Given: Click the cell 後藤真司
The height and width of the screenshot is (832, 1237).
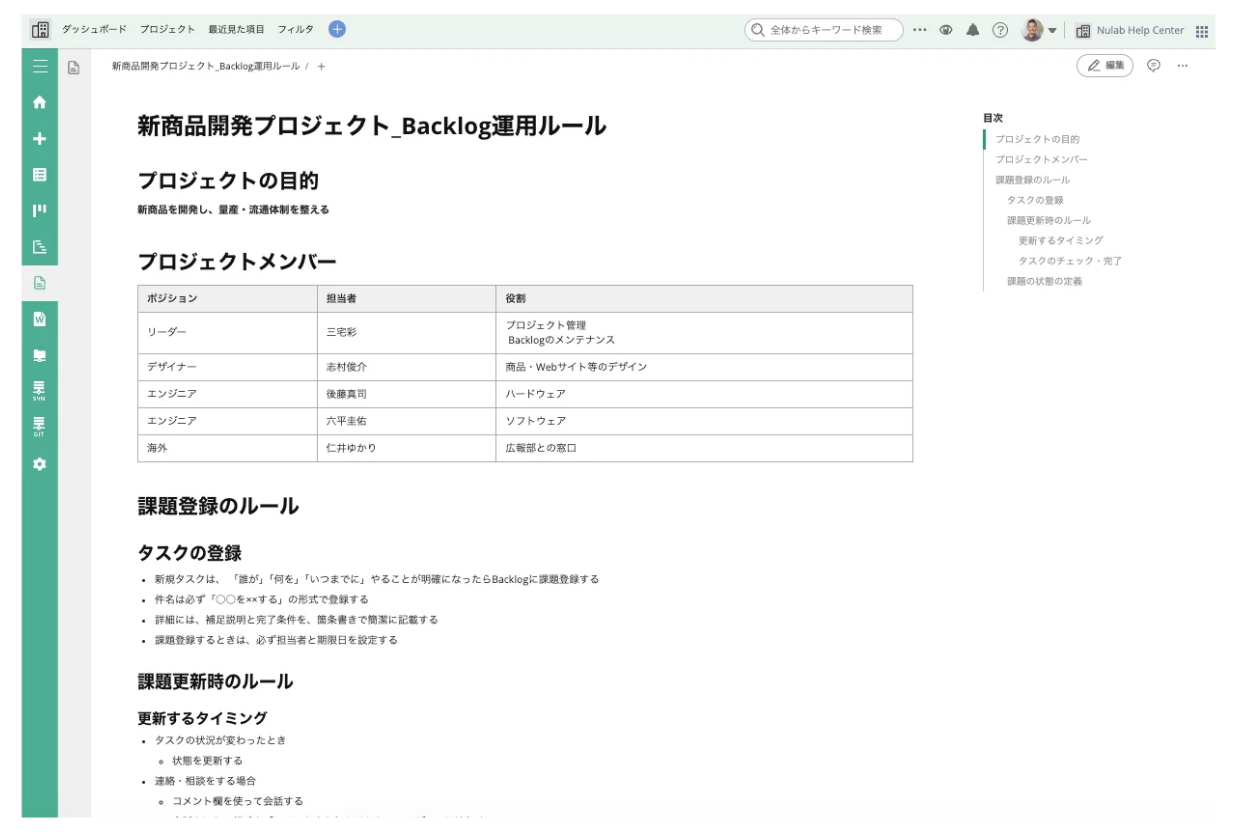Looking at the screenshot, I should coord(406,394).
